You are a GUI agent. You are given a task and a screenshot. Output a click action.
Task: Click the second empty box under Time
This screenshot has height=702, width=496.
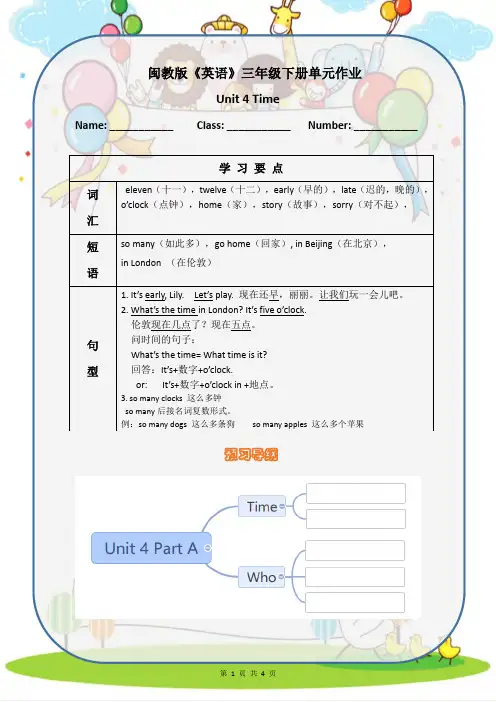click(x=356, y=519)
